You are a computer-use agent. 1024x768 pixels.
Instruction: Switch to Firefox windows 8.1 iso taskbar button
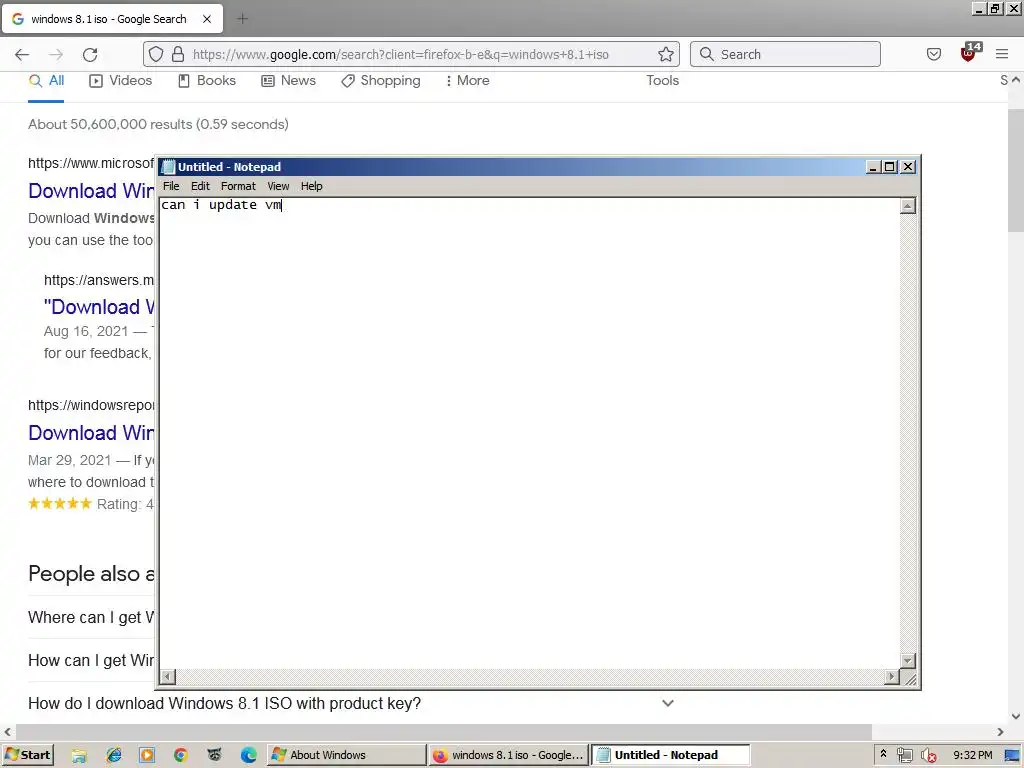pos(508,755)
